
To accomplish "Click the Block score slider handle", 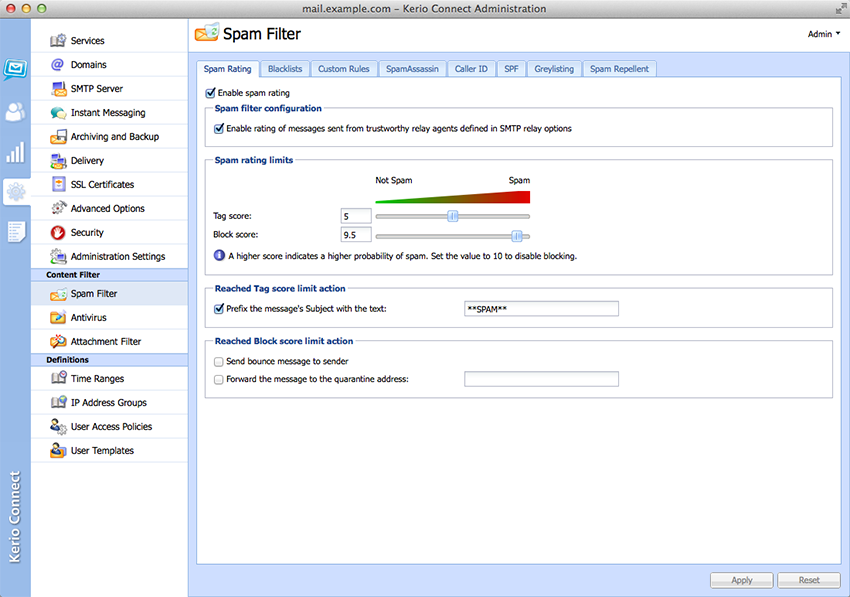I will pyautogui.click(x=517, y=235).
